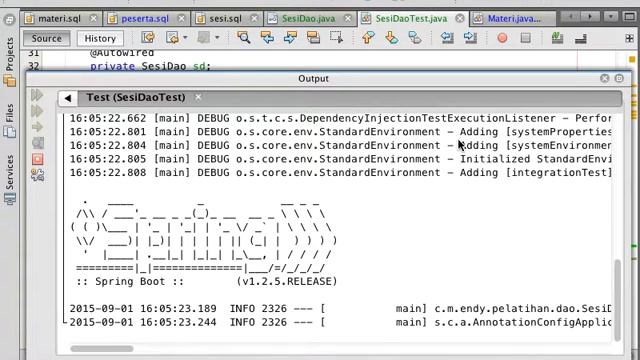Click Previous Bookmark arrow icon
This screenshot has width=640, height=360.
(368, 38)
